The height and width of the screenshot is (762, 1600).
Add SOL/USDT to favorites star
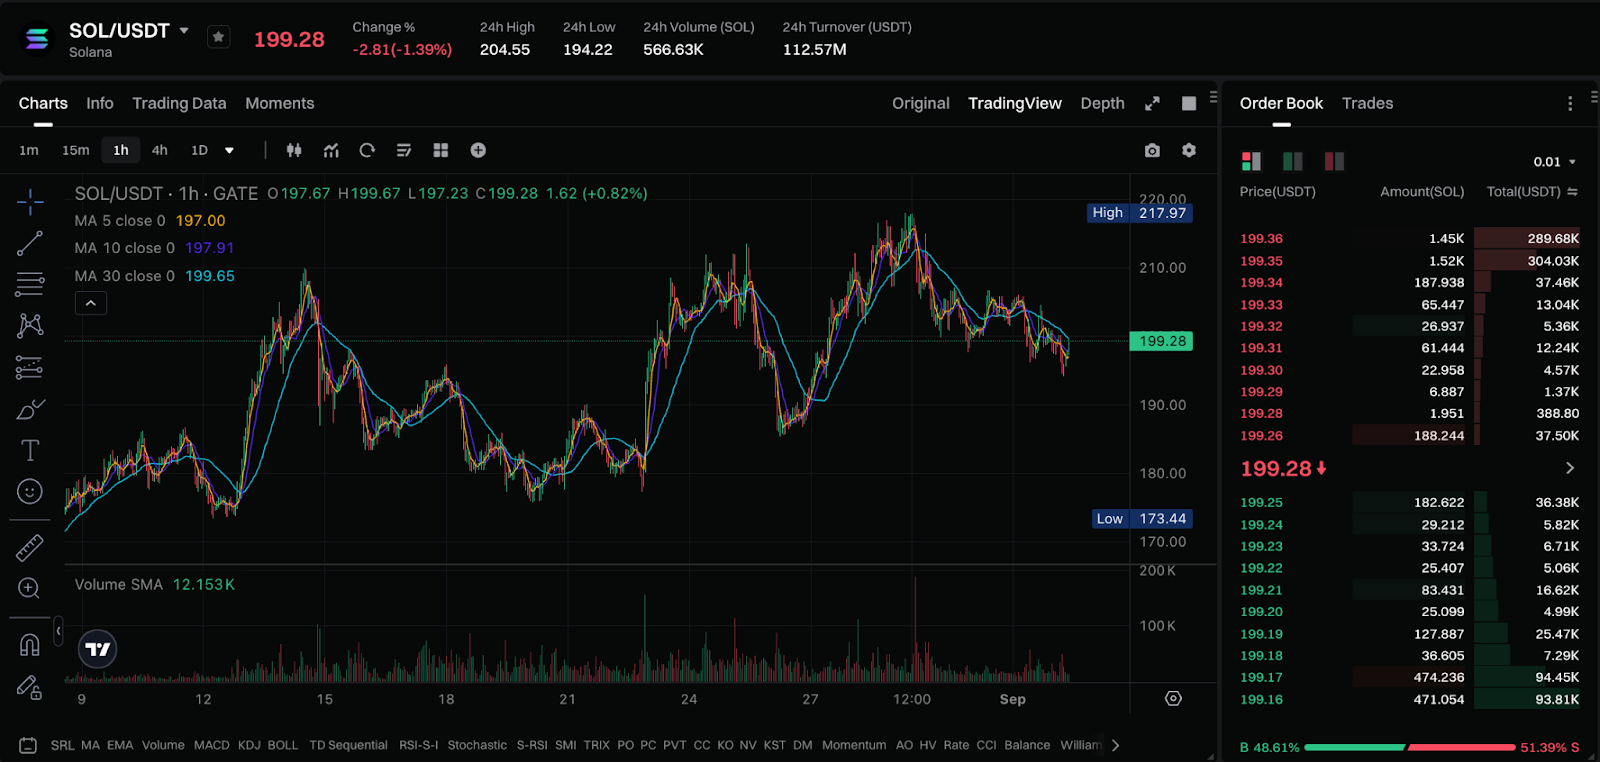click(218, 38)
